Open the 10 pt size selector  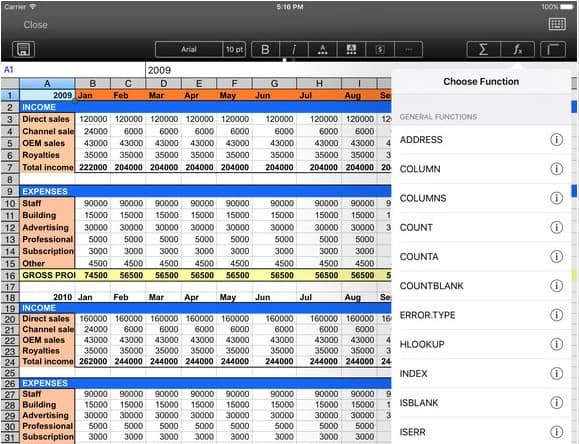(x=234, y=49)
